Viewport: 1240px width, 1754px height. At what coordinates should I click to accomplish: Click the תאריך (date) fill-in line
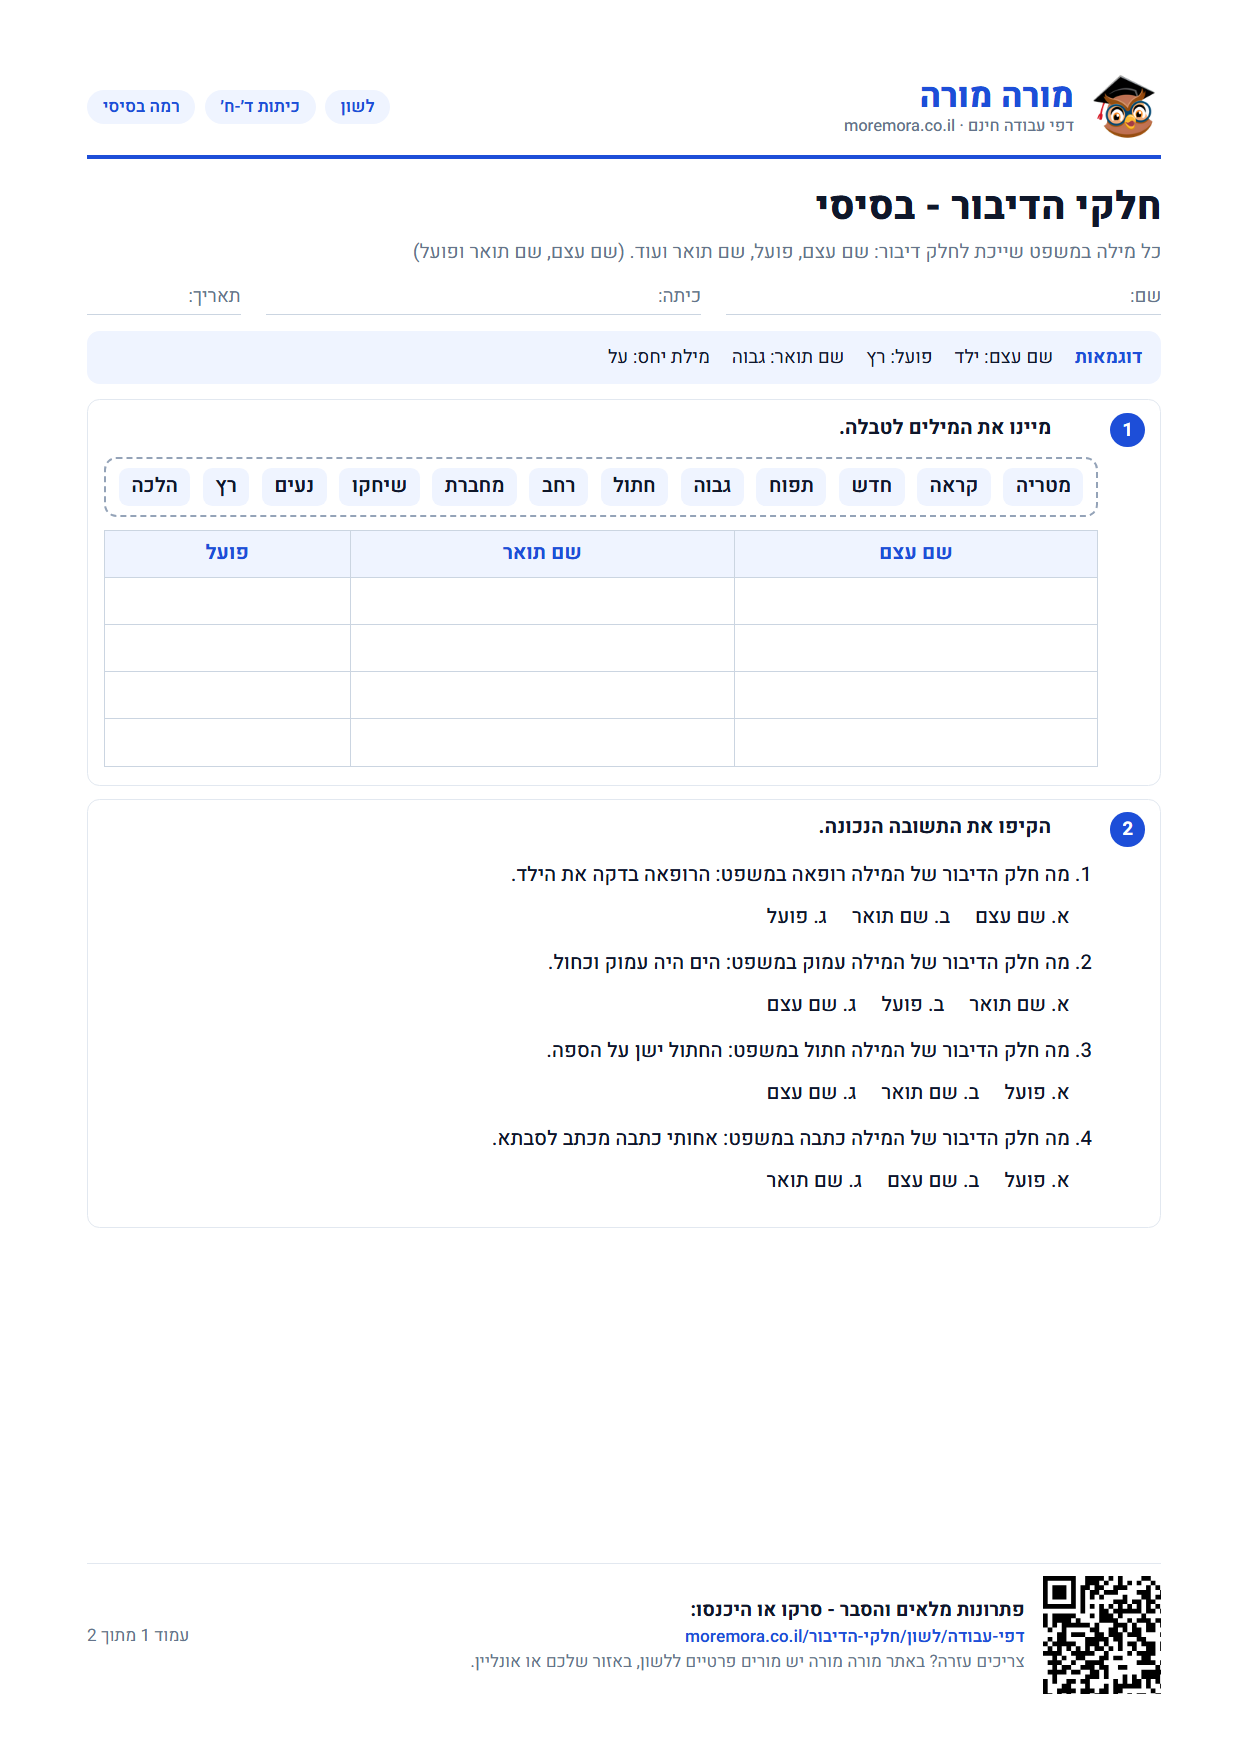click(x=164, y=297)
